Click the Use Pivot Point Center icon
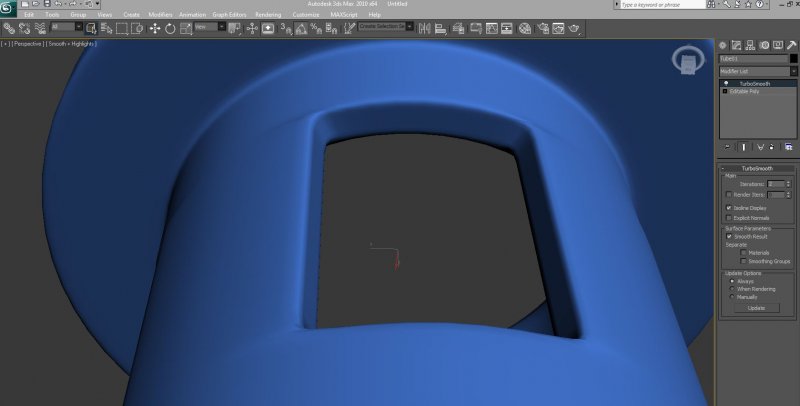The width and height of the screenshot is (800, 406). [235, 29]
